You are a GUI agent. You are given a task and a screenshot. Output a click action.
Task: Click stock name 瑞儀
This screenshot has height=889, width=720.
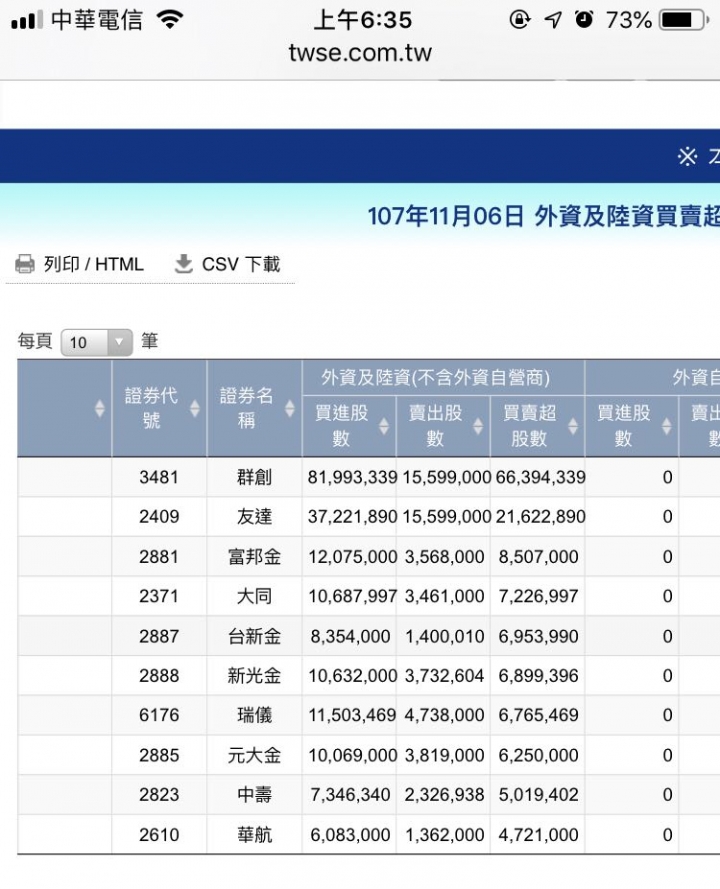click(255, 716)
